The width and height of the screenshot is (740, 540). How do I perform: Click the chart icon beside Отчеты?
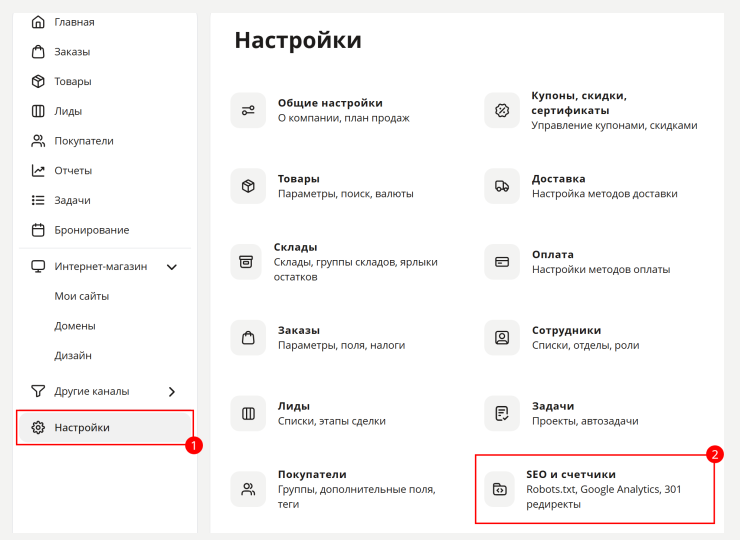pyautogui.click(x=38, y=170)
